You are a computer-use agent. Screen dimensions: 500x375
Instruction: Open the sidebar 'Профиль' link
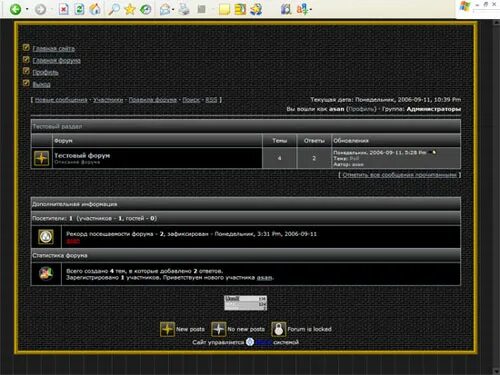pos(45,73)
